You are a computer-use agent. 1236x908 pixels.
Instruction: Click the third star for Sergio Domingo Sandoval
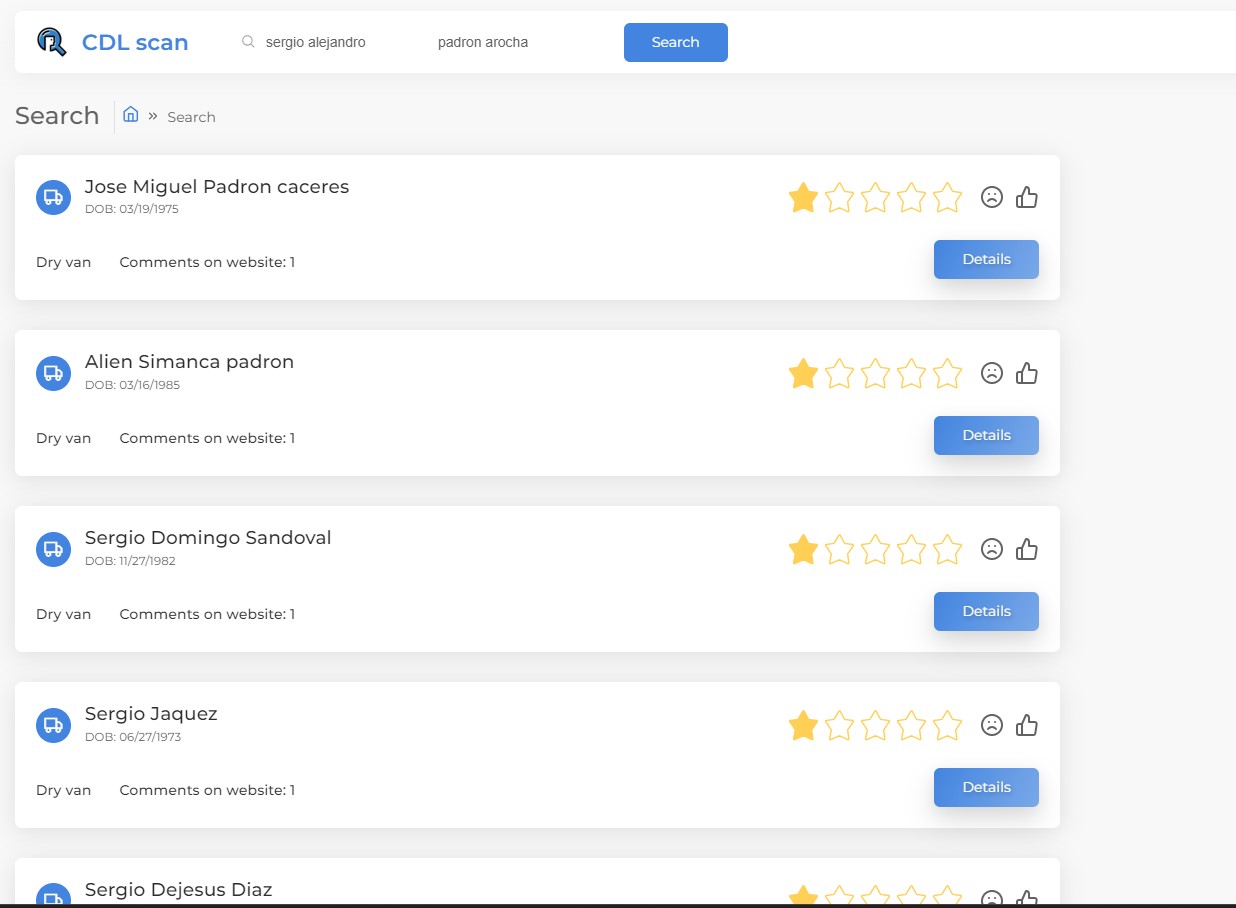[x=875, y=549]
